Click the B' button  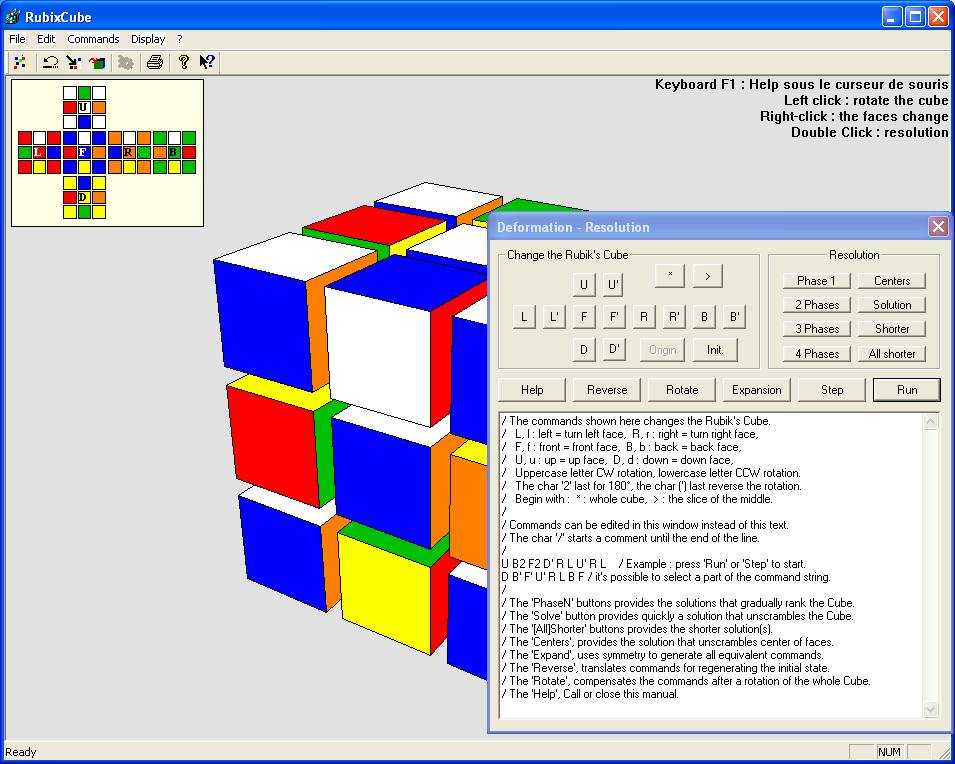point(735,317)
